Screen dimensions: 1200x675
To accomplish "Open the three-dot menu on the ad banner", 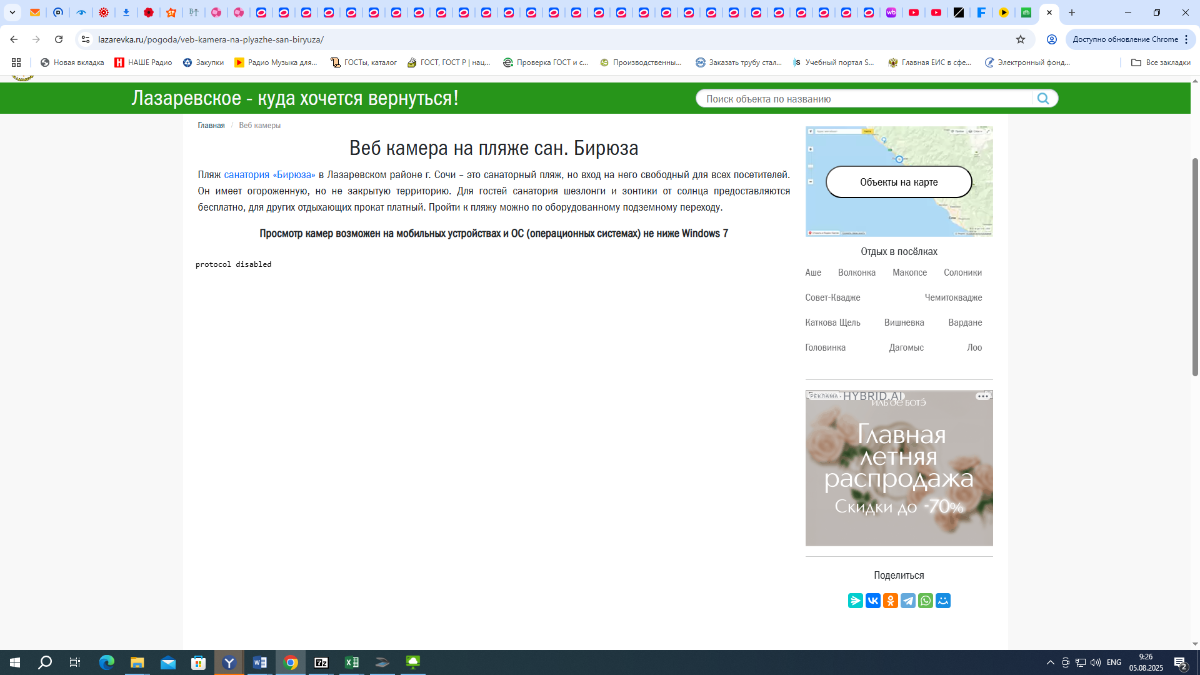I will click(982, 397).
